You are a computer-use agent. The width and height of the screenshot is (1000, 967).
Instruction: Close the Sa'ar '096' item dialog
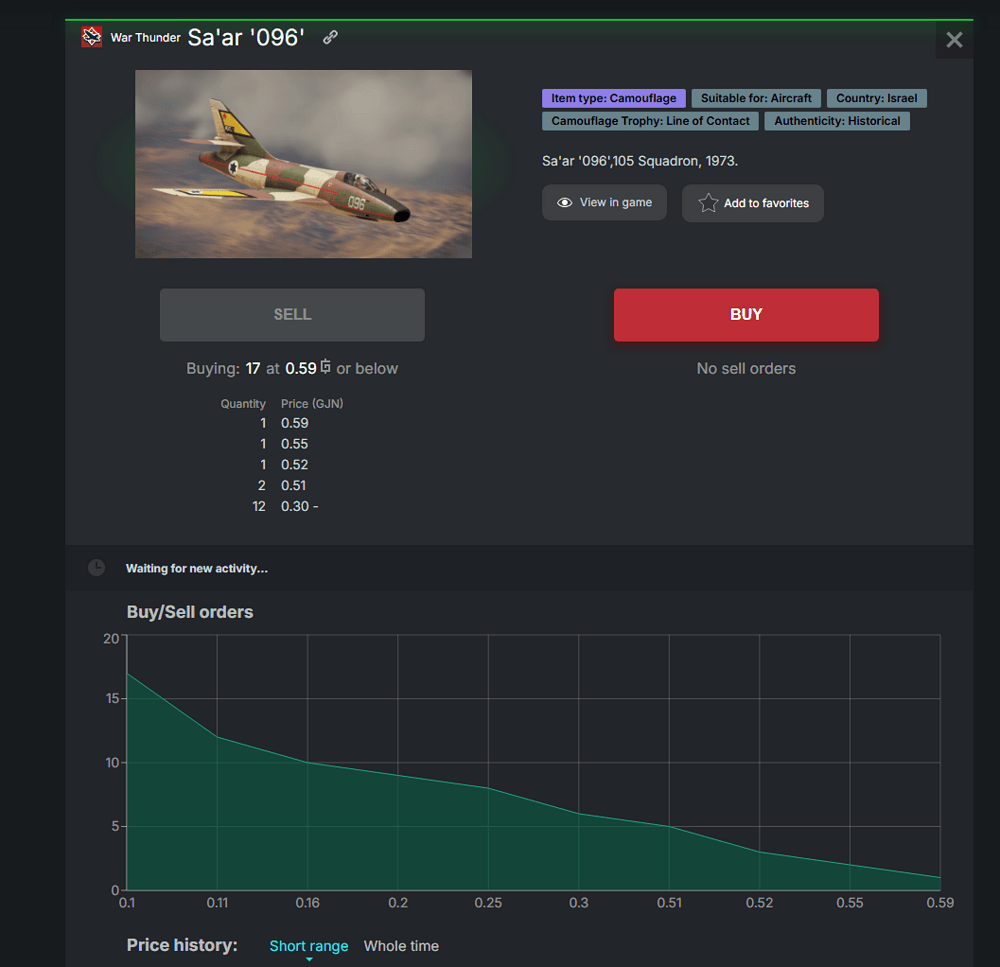click(954, 40)
